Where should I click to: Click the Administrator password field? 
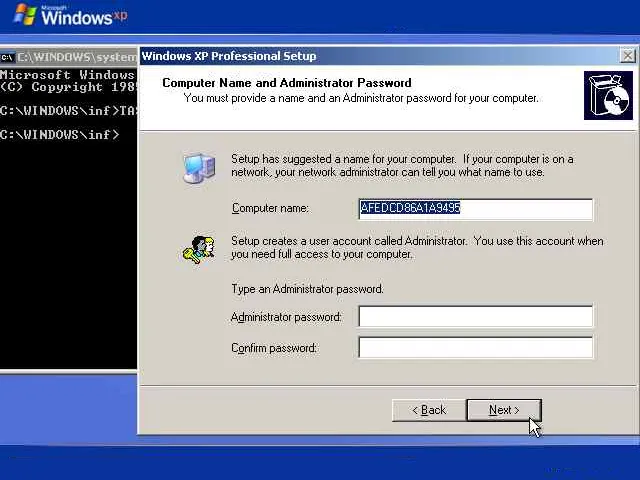pyautogui.click(x=476, y=316)
